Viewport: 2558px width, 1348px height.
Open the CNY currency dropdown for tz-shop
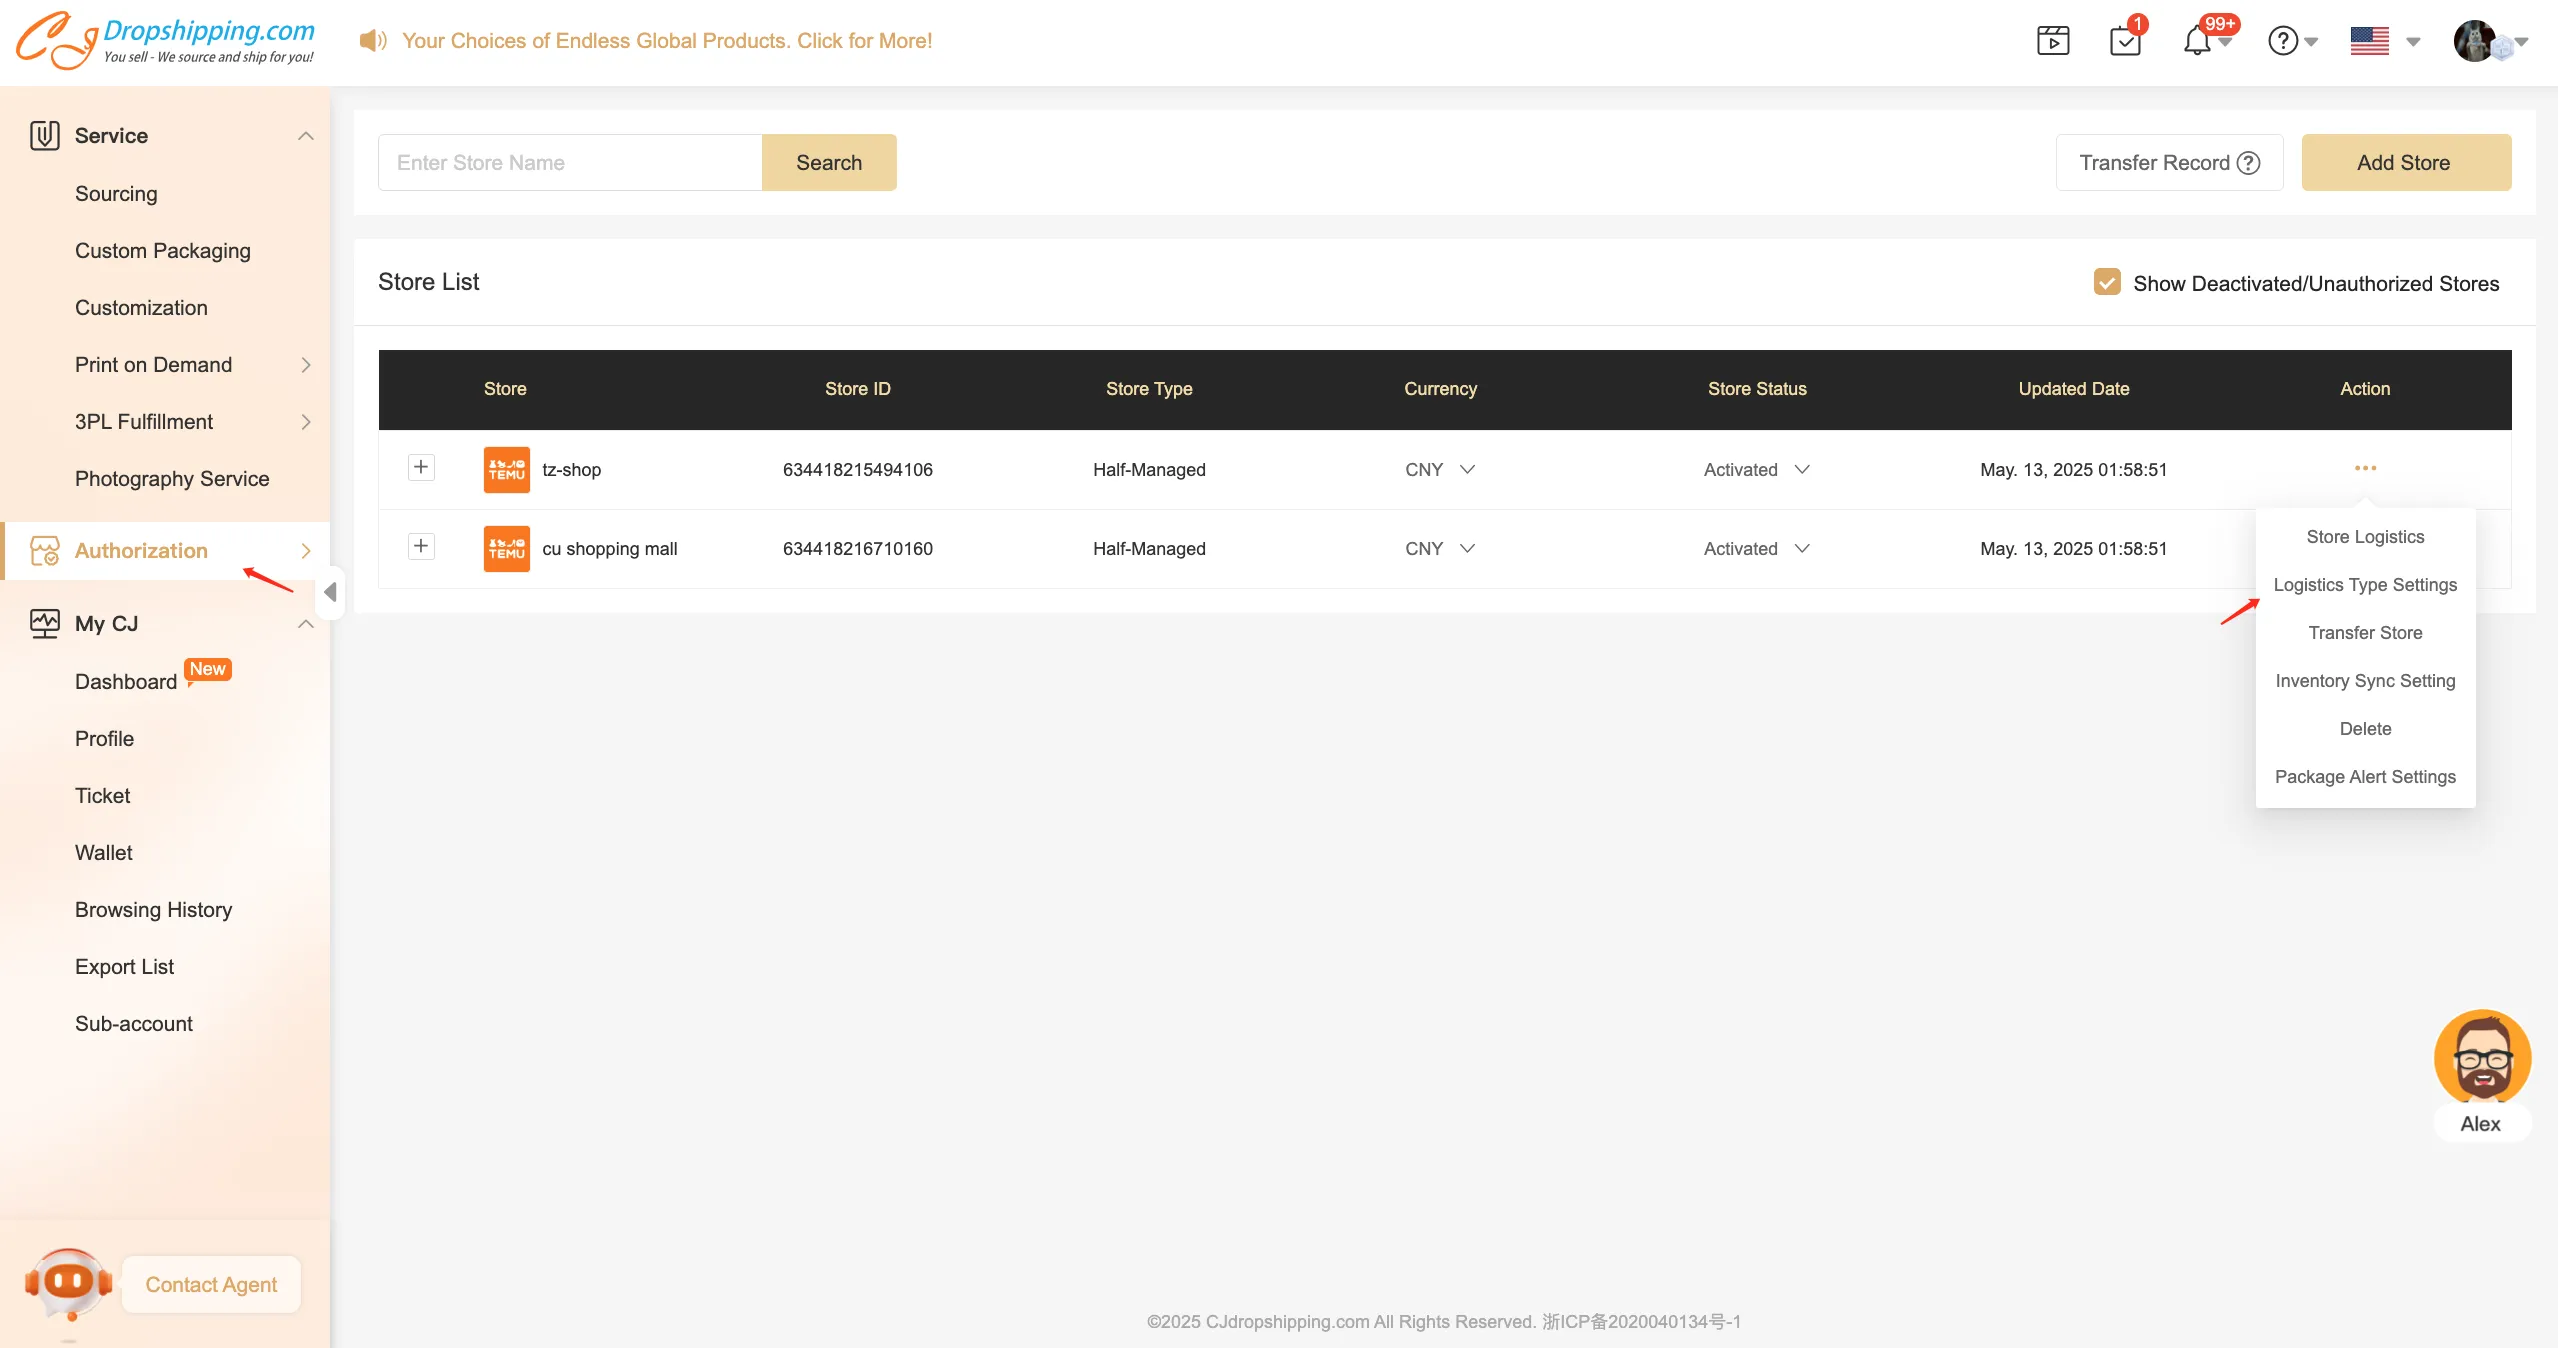1440,470
